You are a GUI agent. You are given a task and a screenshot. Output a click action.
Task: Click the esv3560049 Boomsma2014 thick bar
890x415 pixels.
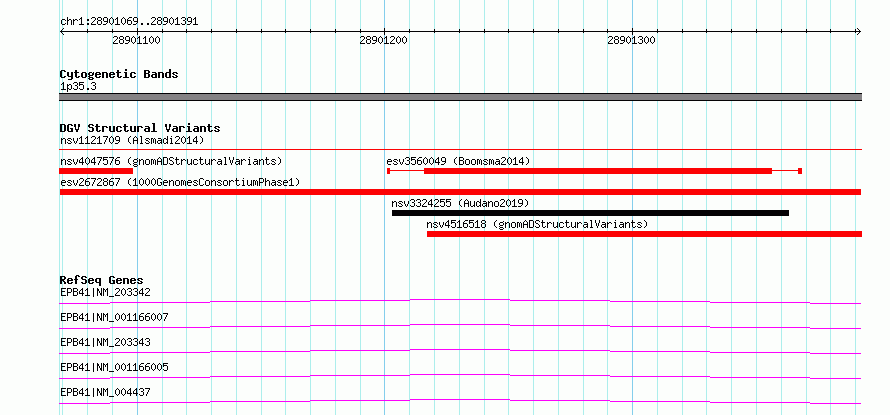[x=598, y=171]
